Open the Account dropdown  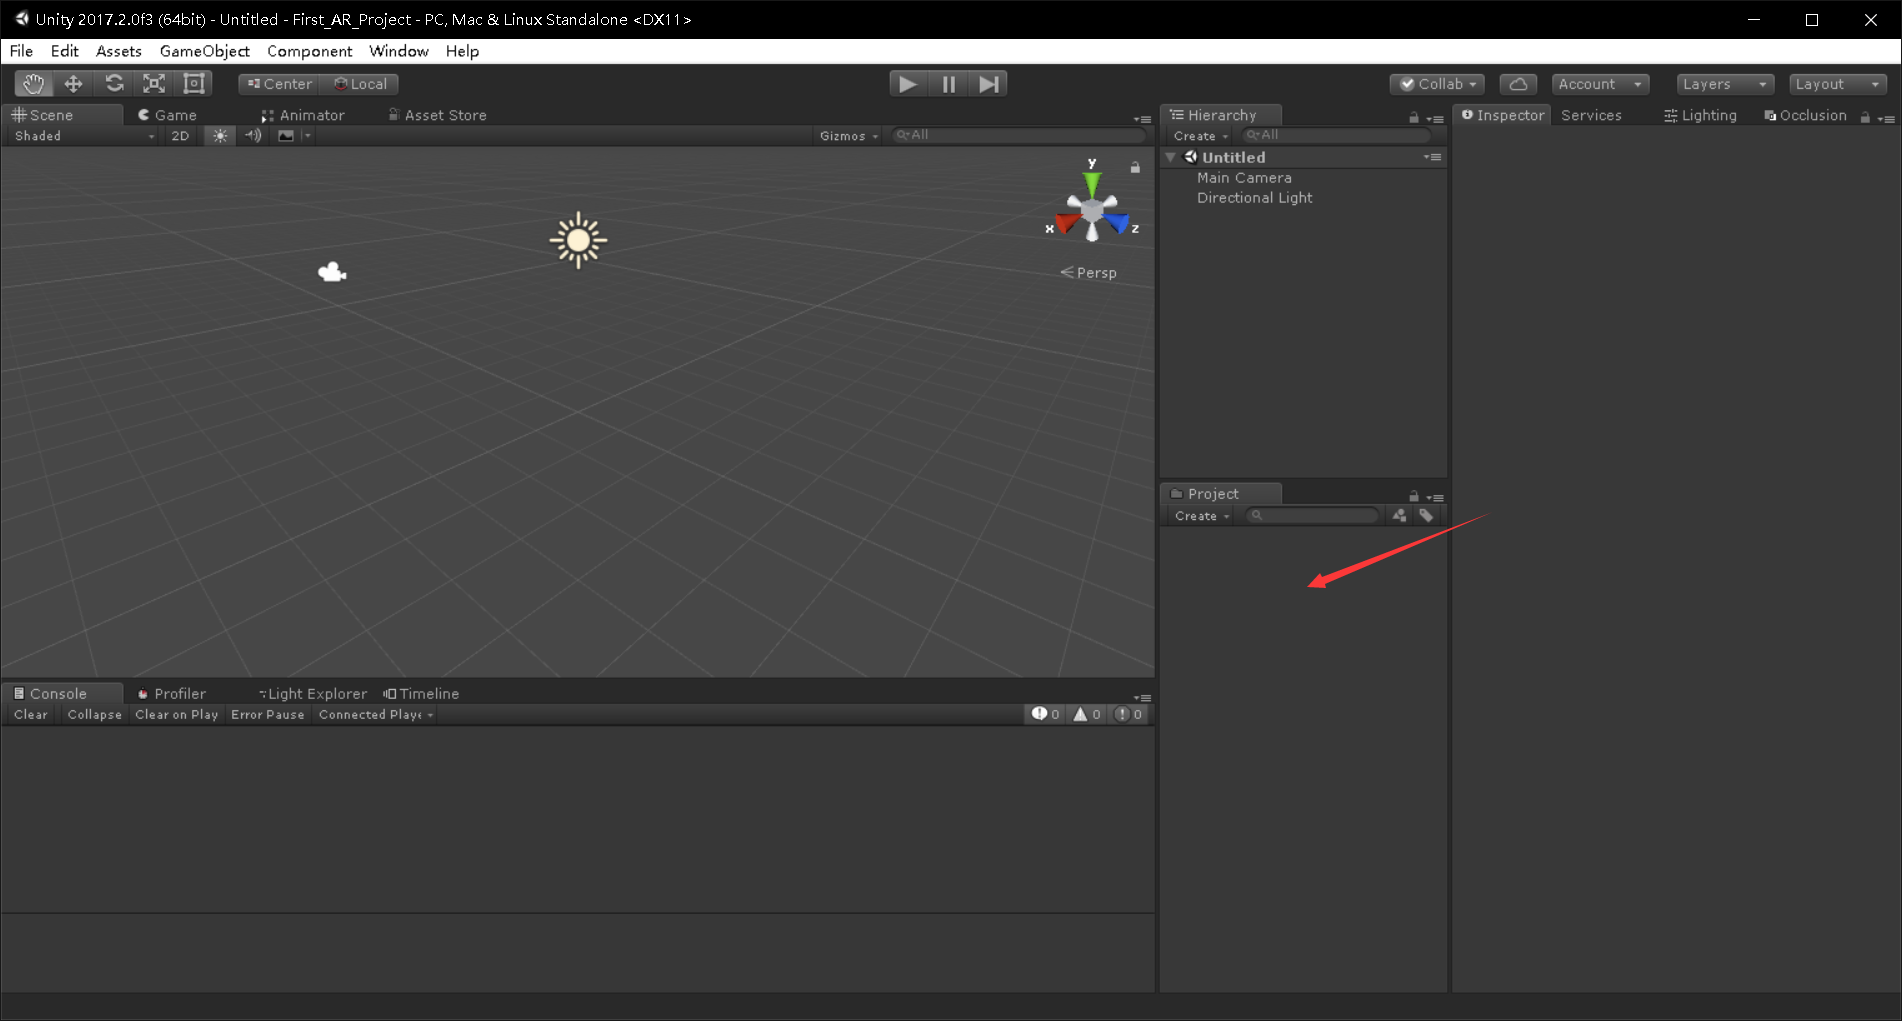pyautogui.click(x=1600, y=84)
